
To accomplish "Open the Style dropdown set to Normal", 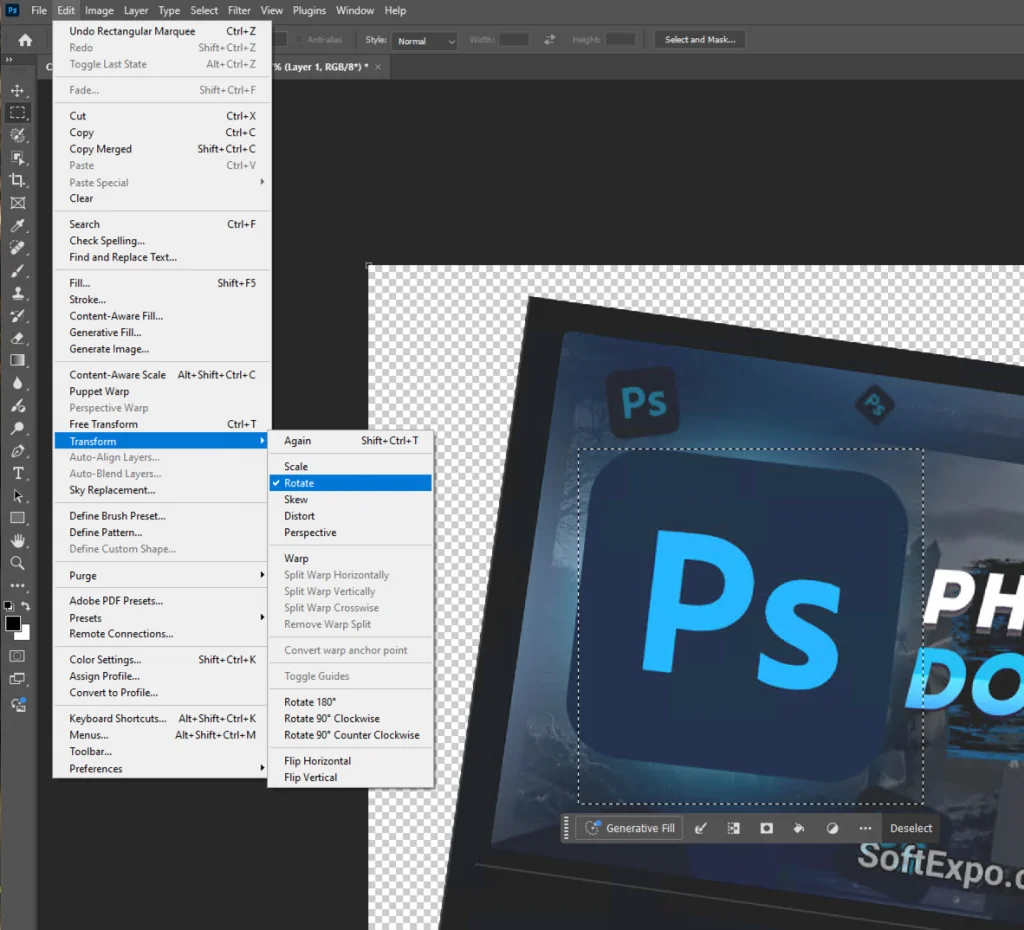I will [424, 41].
